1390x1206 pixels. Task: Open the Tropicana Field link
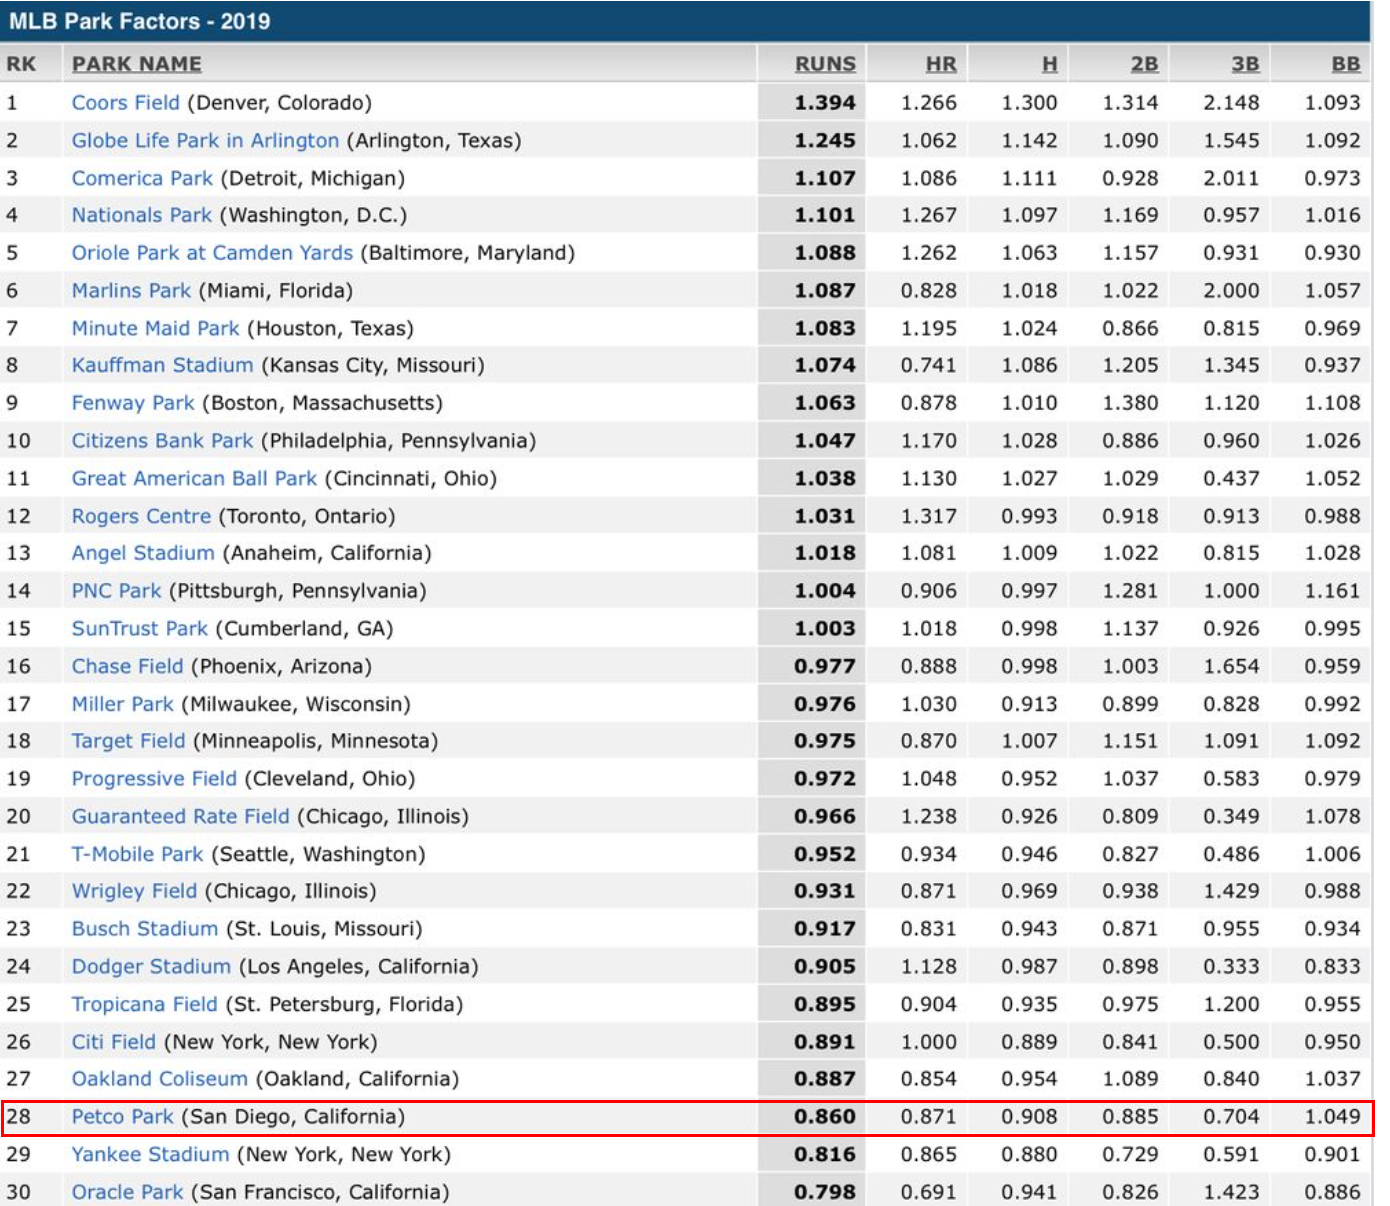pos(144,1004)
